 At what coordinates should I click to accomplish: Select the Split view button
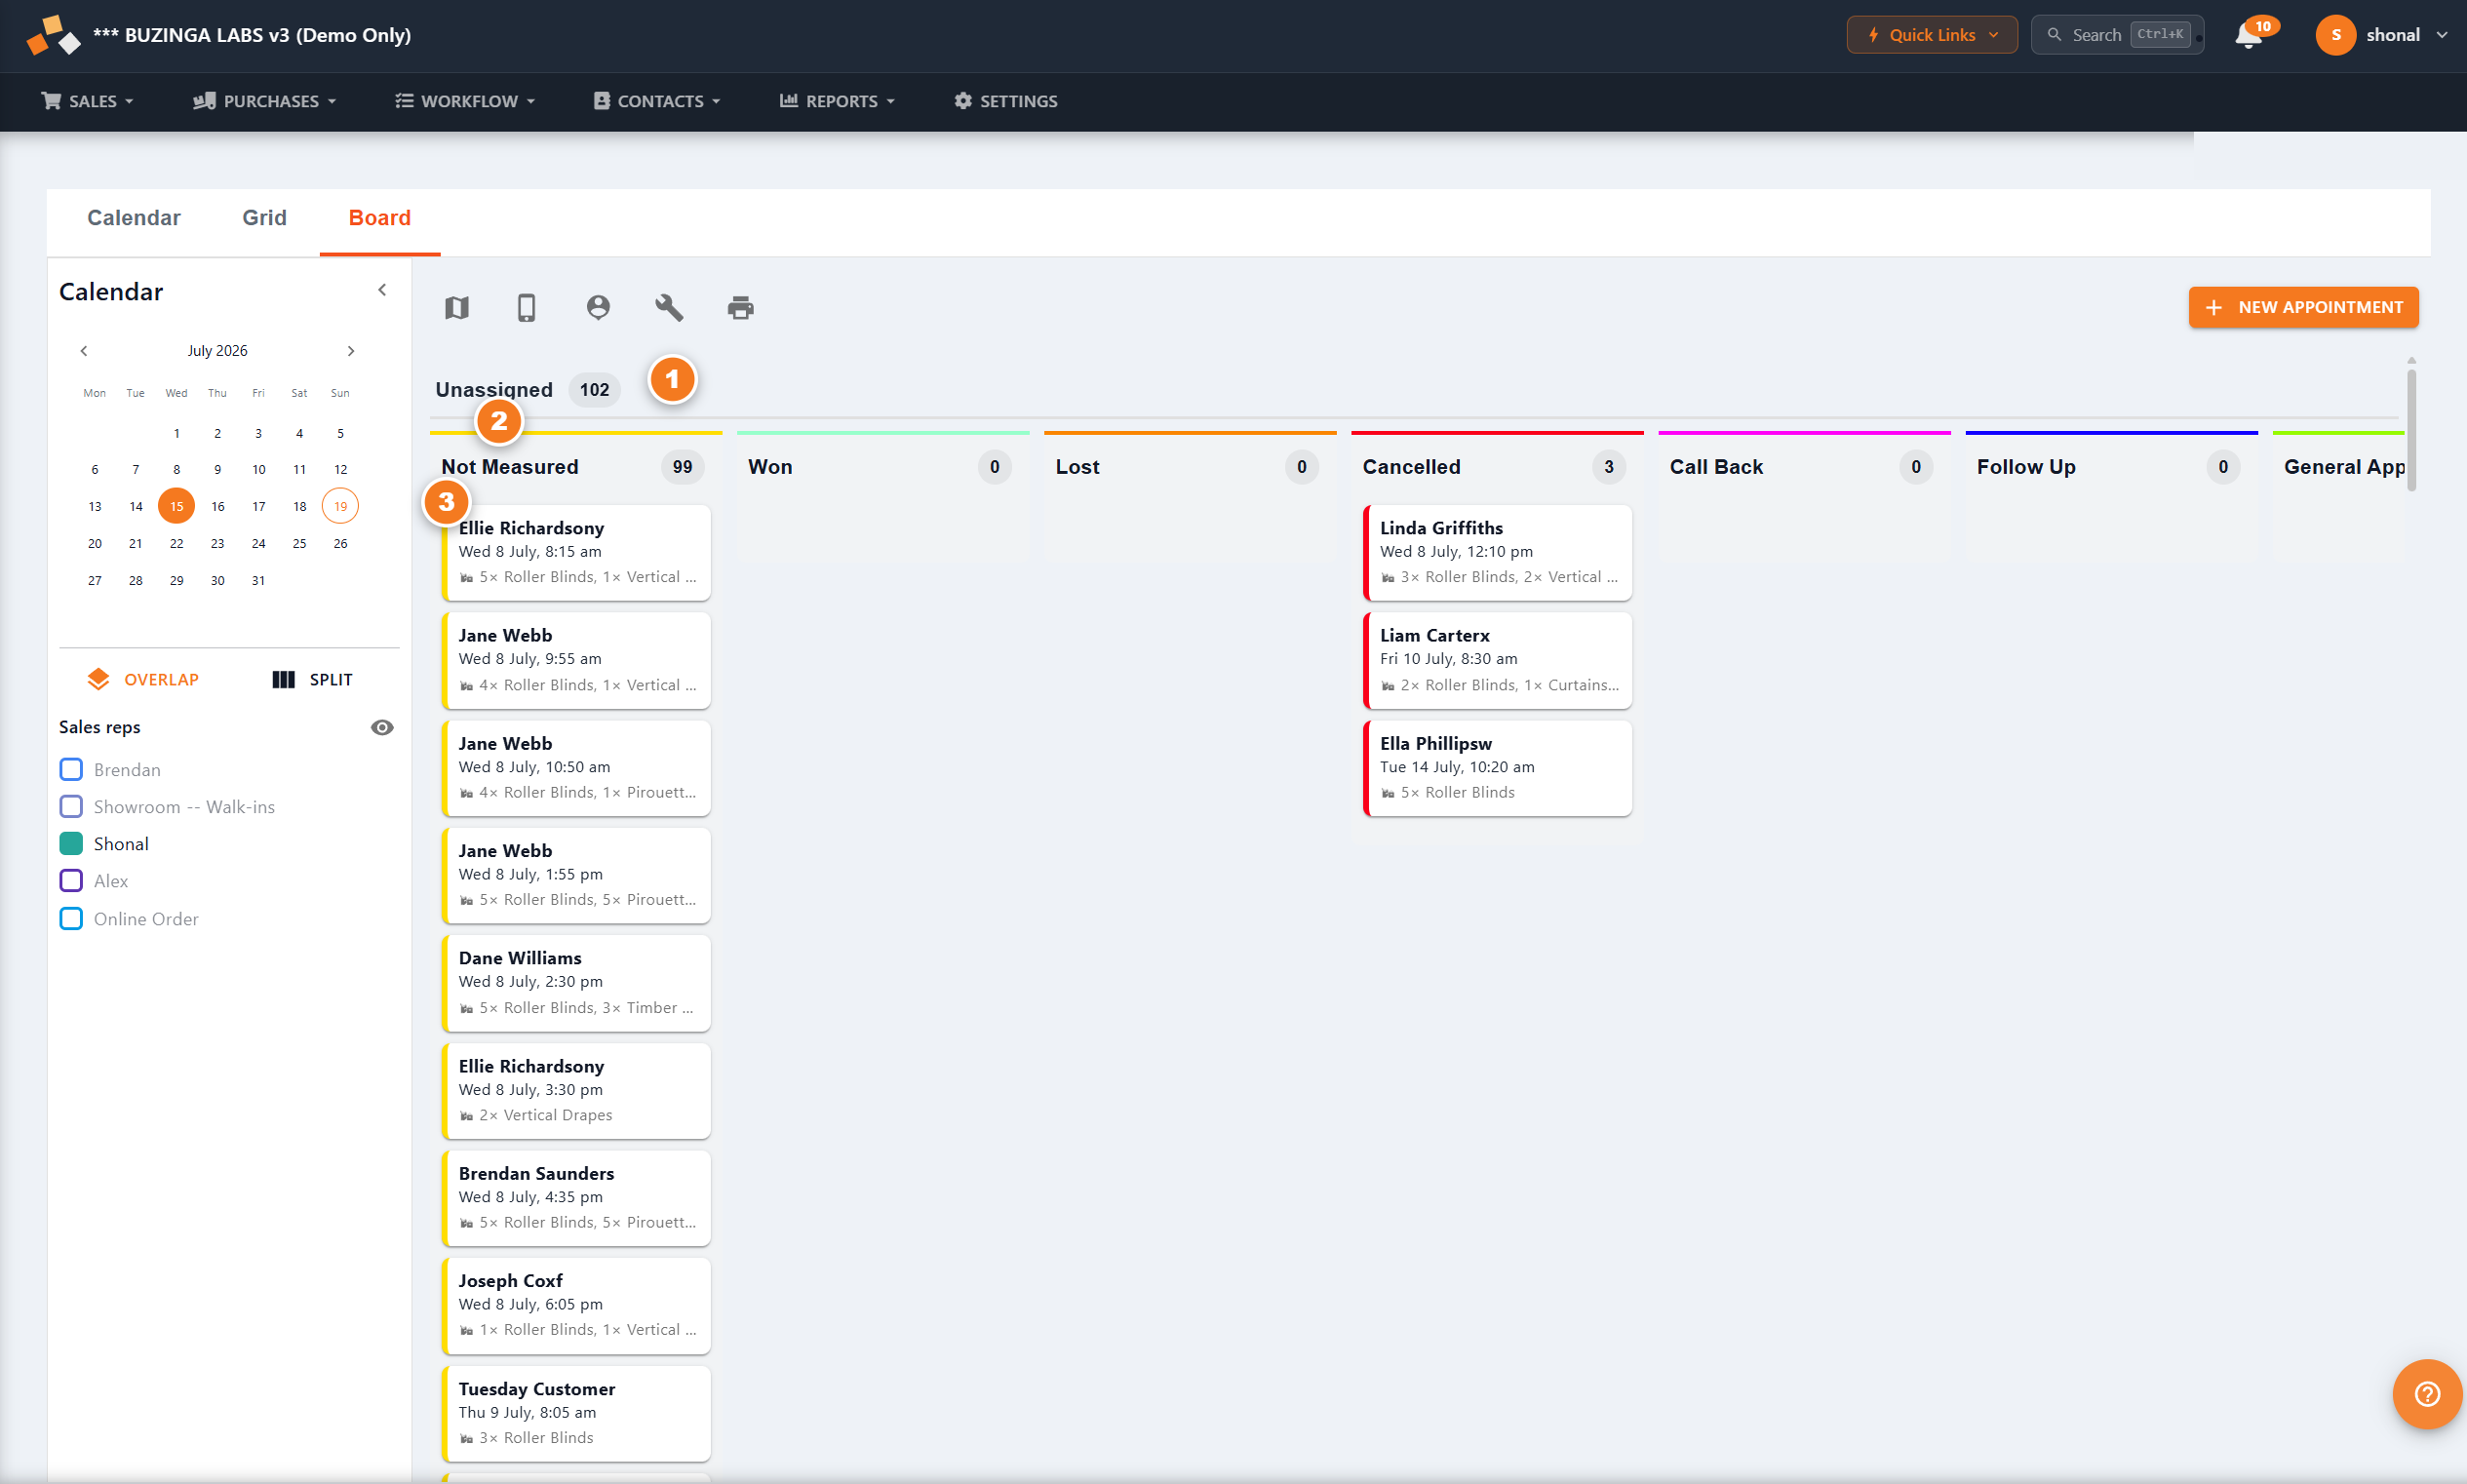[x=312, y=680]
